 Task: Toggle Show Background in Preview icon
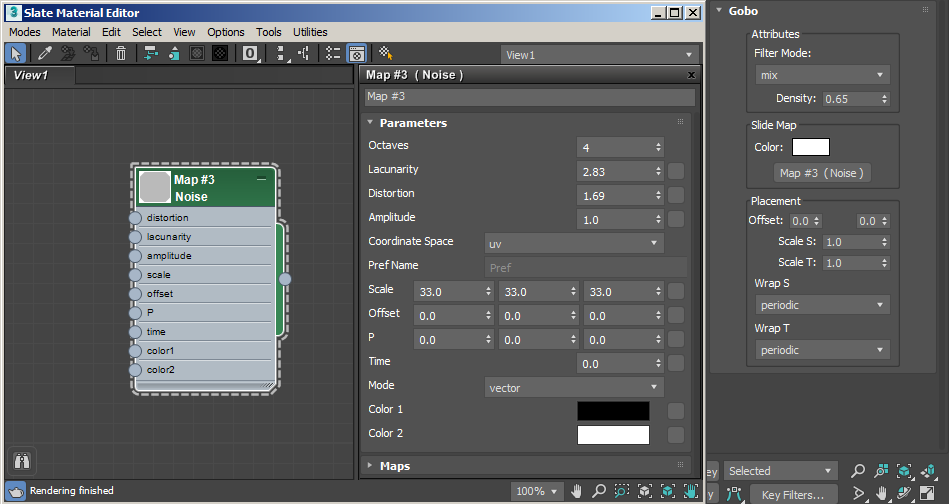(x=220, y=53)
